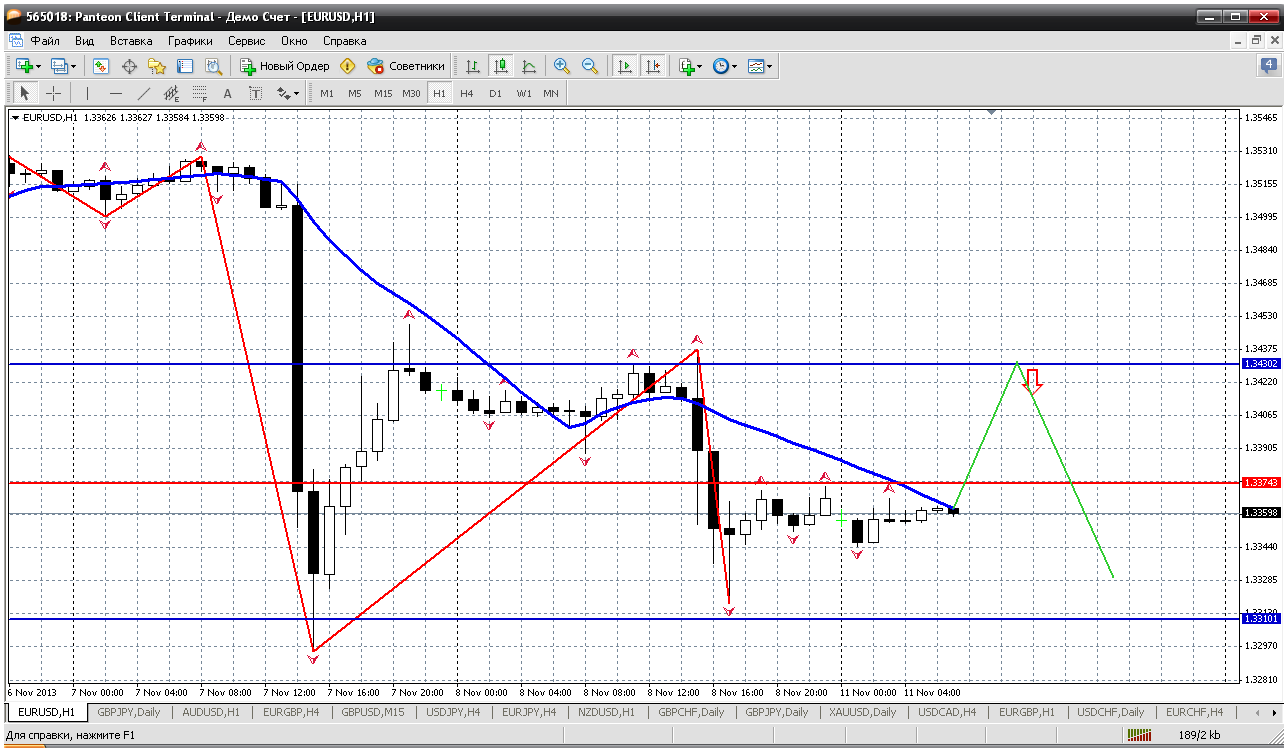Switch to D1 timeframe
This screenshot has height=748, width=1288.
point(495,93)
